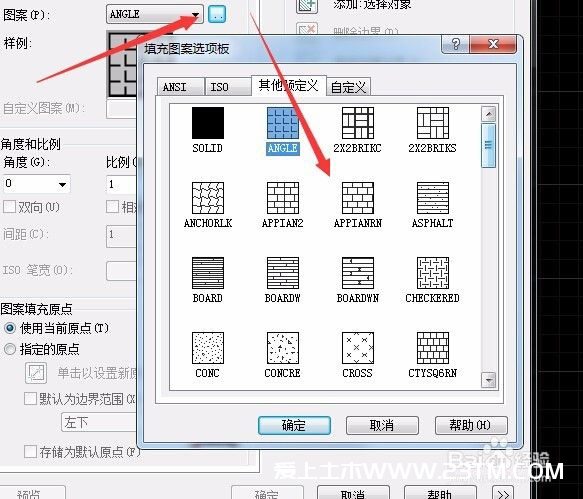Select the ASPHALT pattern icon

[433, 198]
